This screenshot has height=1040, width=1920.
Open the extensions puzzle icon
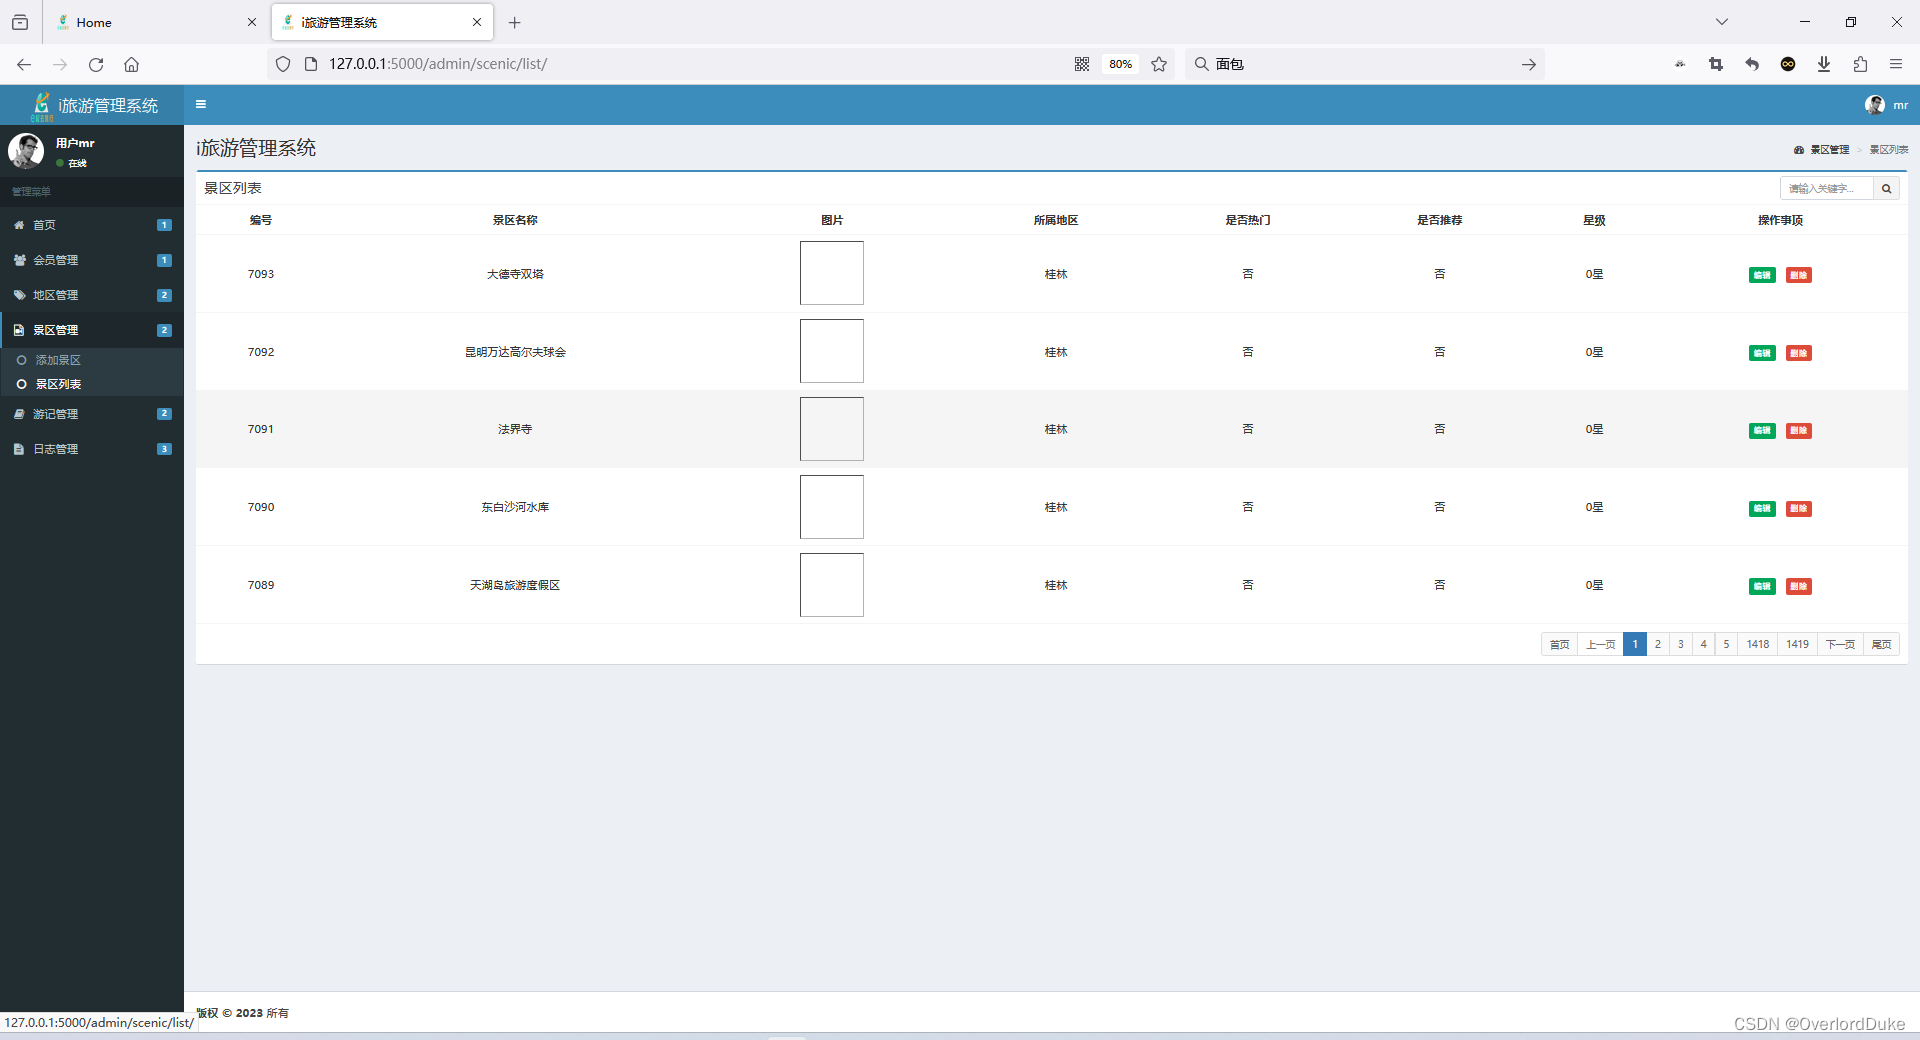pos(1860,64)
